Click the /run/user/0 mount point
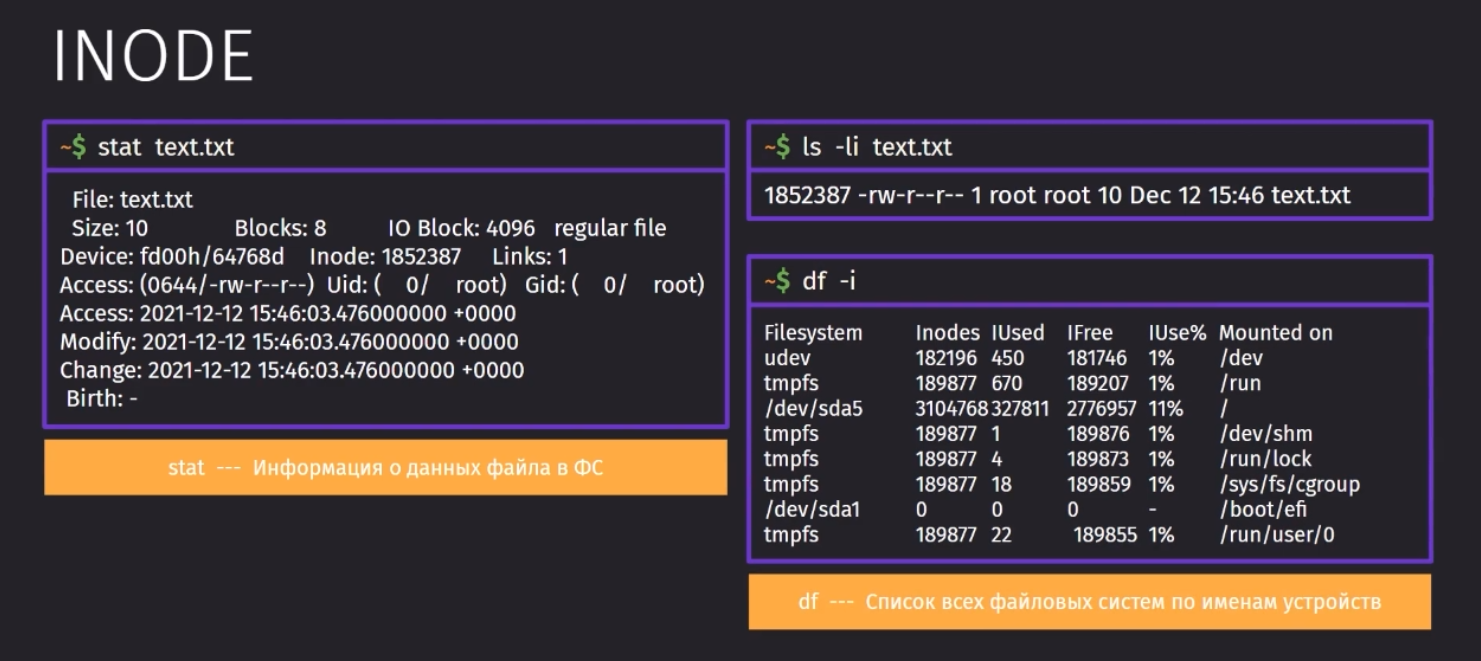This screenshot has height=661, width=1481. (x=1276, y=535)
